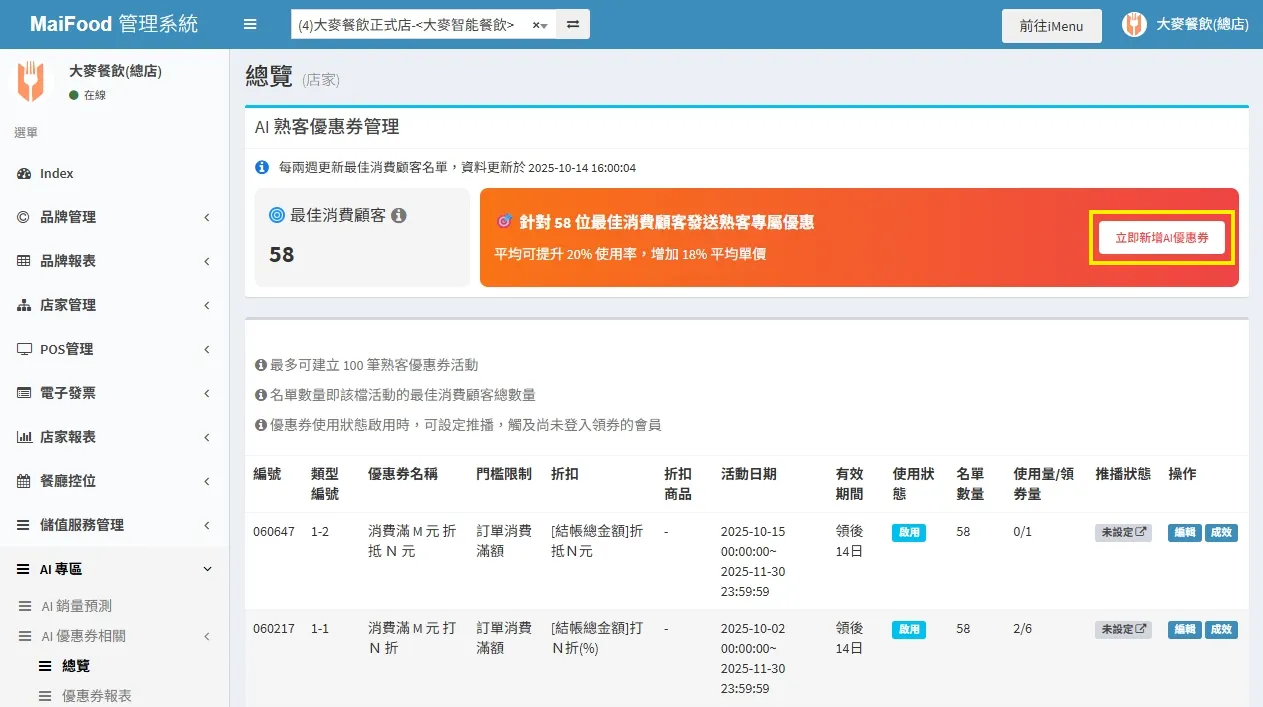Screen dimensions: 1263x707
Task: Toggle 啟用 status for coupon 060647
Action: point(908,533)
